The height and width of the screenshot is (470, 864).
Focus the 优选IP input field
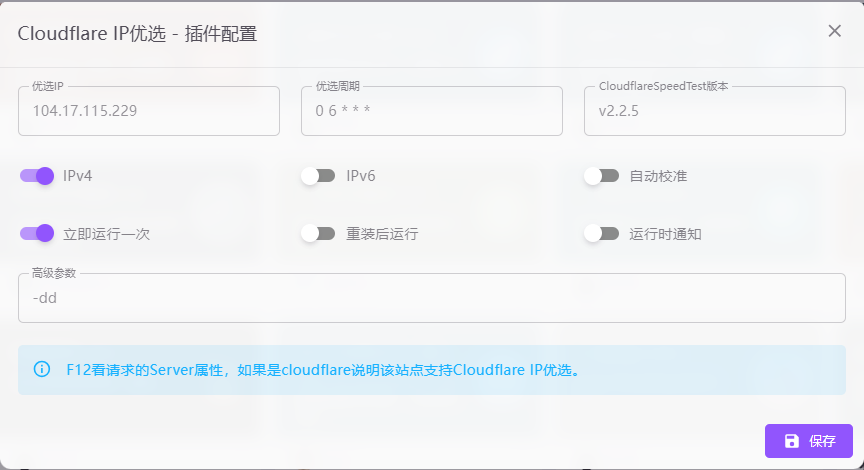tap(148, 111)
